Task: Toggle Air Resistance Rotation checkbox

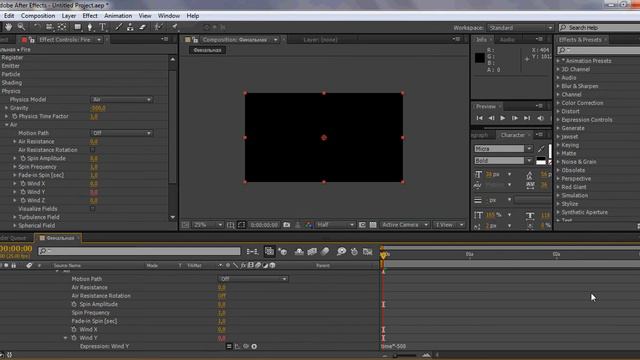Action: (x=93, y=150)
